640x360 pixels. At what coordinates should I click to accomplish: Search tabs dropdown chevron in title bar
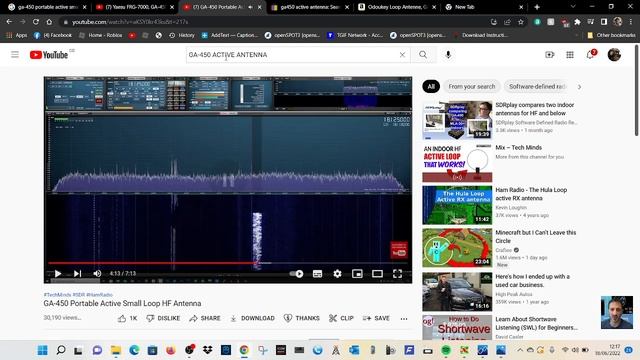coord(573,7)
